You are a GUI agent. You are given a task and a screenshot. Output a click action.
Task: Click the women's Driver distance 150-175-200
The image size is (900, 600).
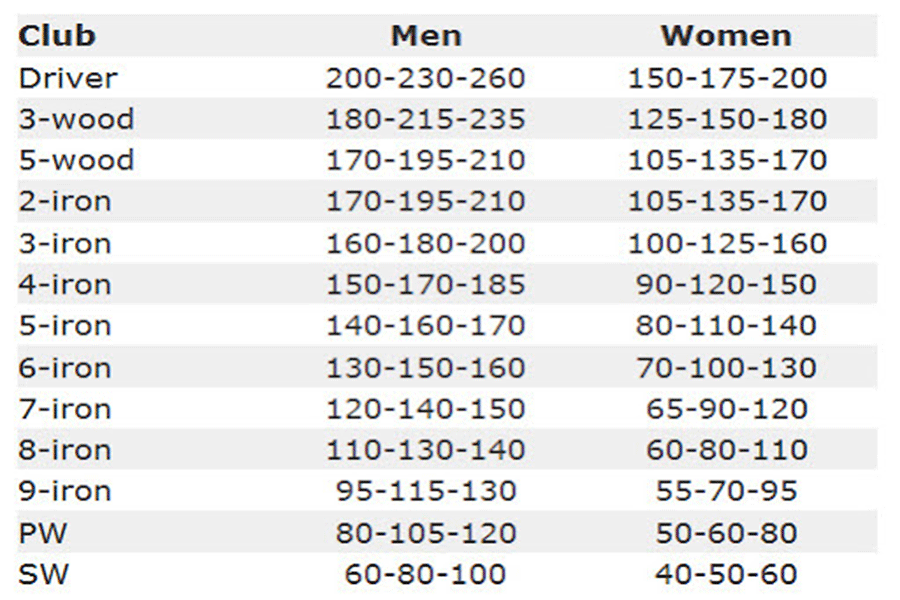coord(727,78)
